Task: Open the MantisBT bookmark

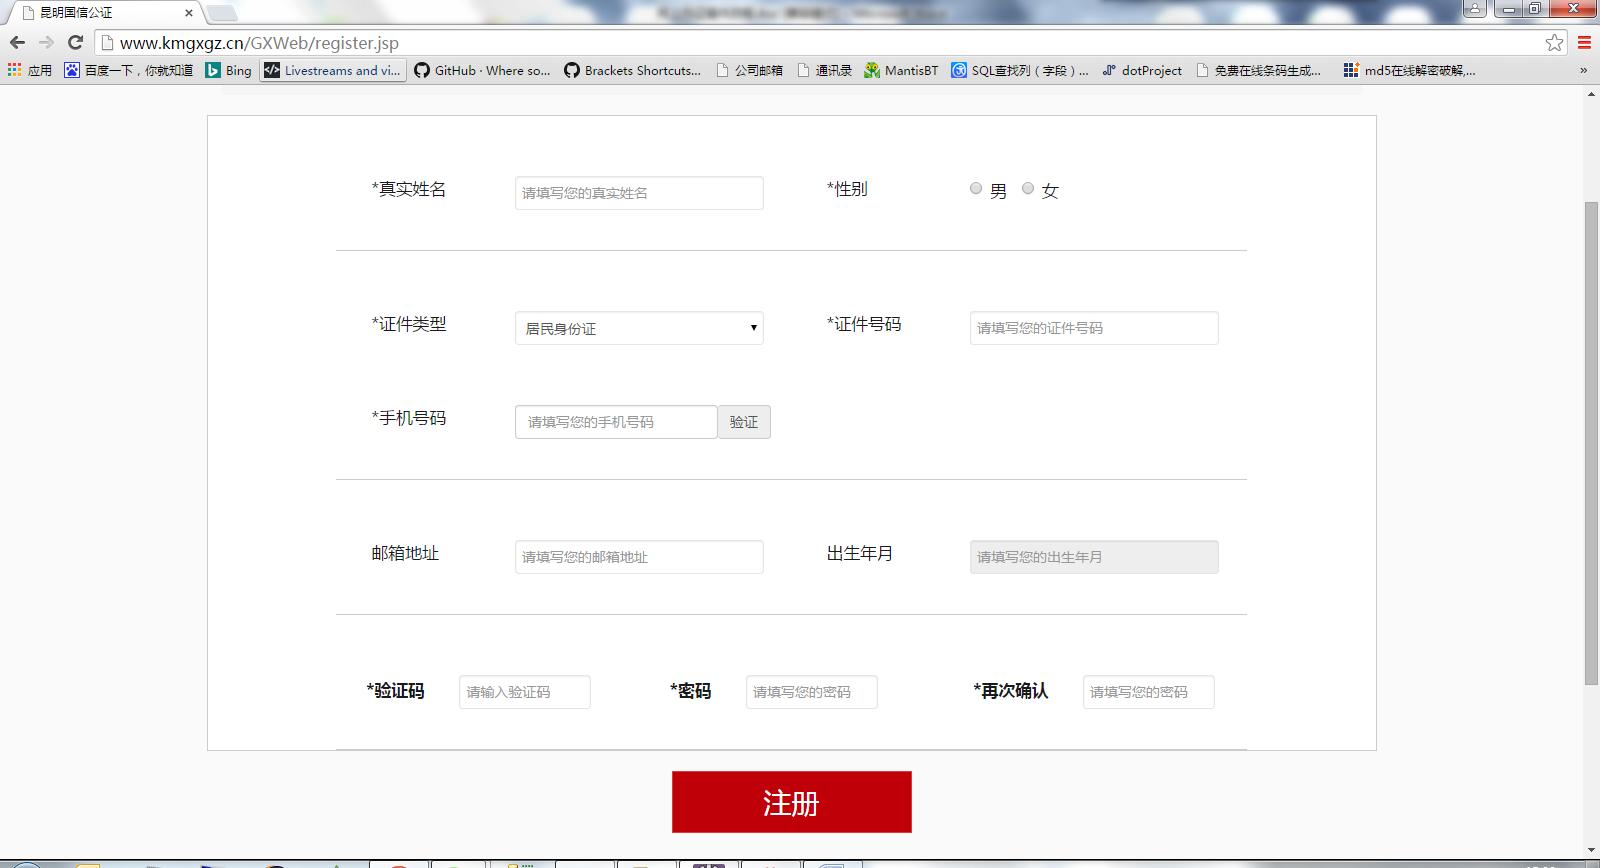Action: coord(901,70)
